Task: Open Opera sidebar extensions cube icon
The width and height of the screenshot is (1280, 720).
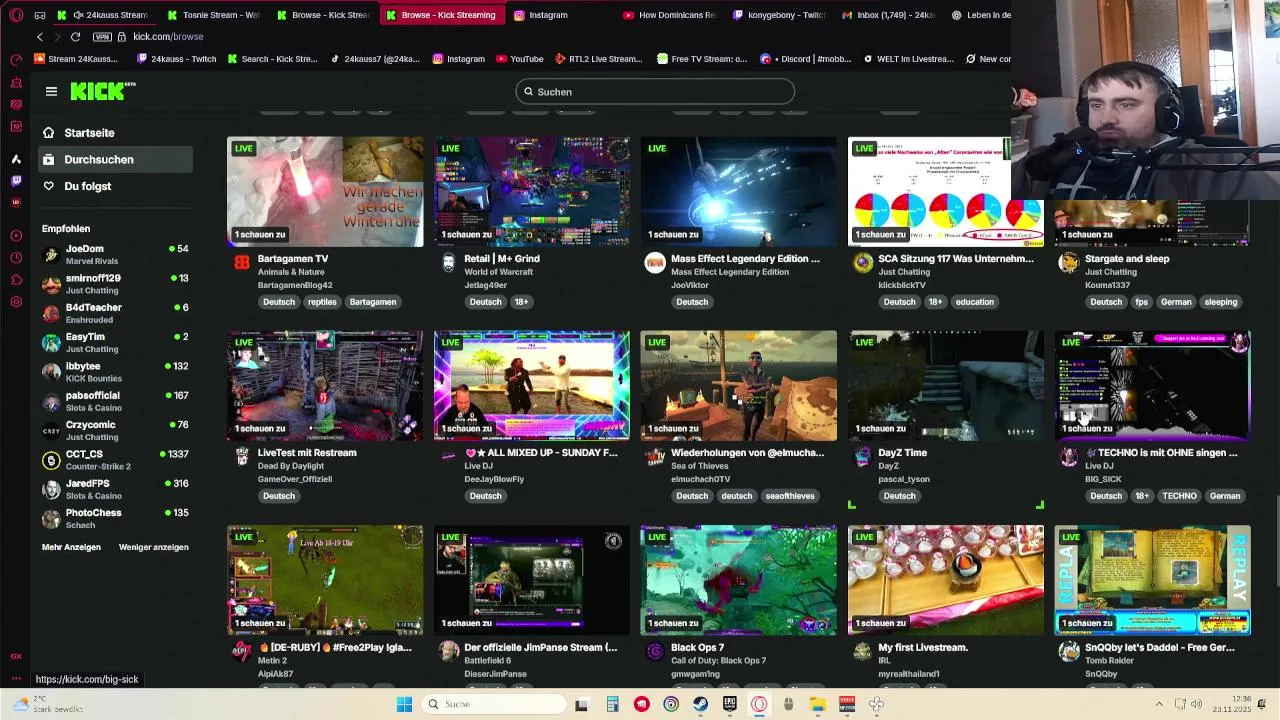Action: [x=16, y=280]
